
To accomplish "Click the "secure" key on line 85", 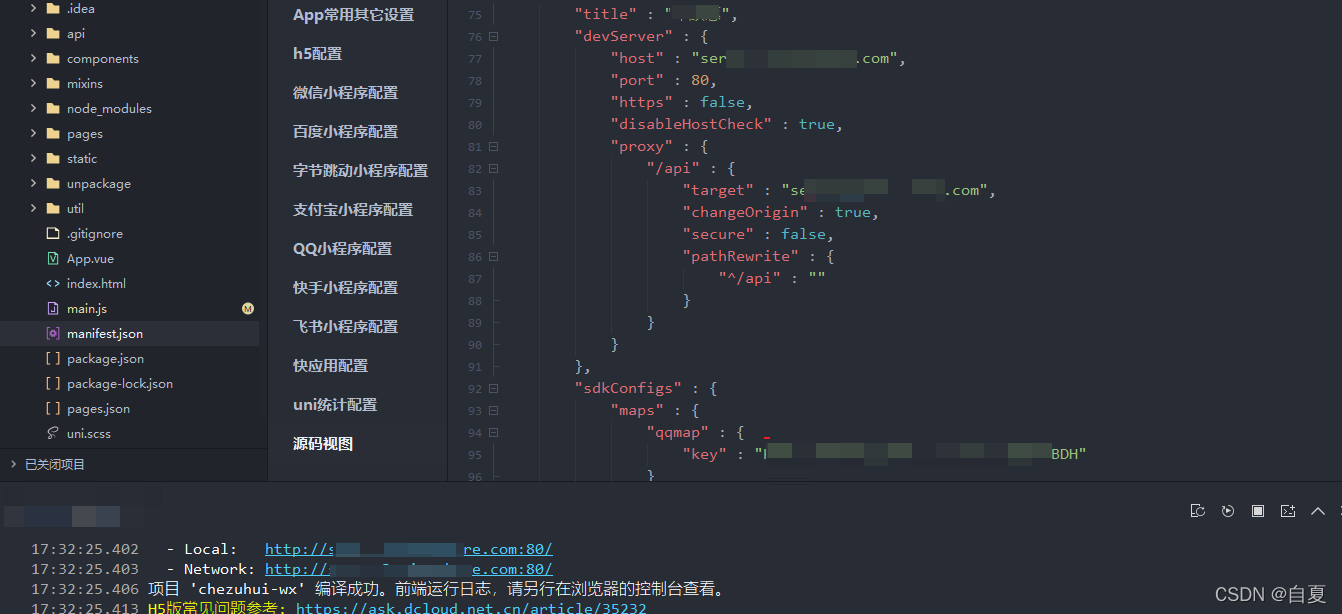I will tap(718, 234).
